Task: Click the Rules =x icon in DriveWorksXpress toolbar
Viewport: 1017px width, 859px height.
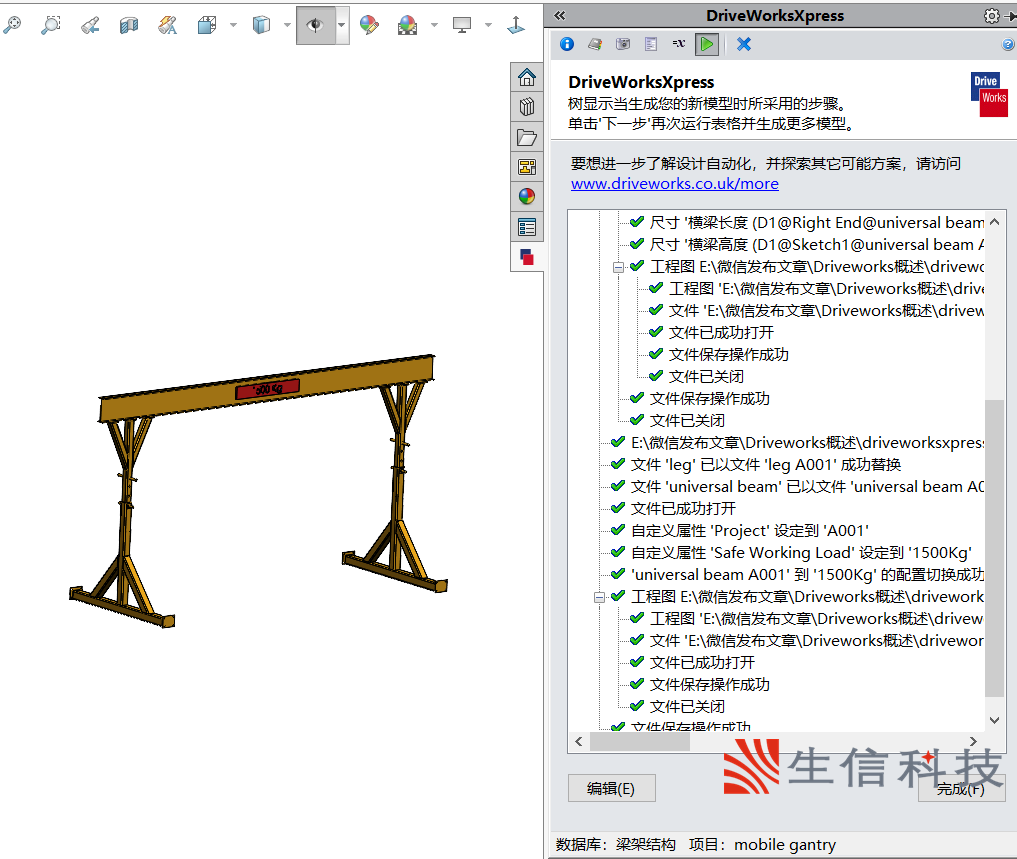Action: click(x=678, y=44)
